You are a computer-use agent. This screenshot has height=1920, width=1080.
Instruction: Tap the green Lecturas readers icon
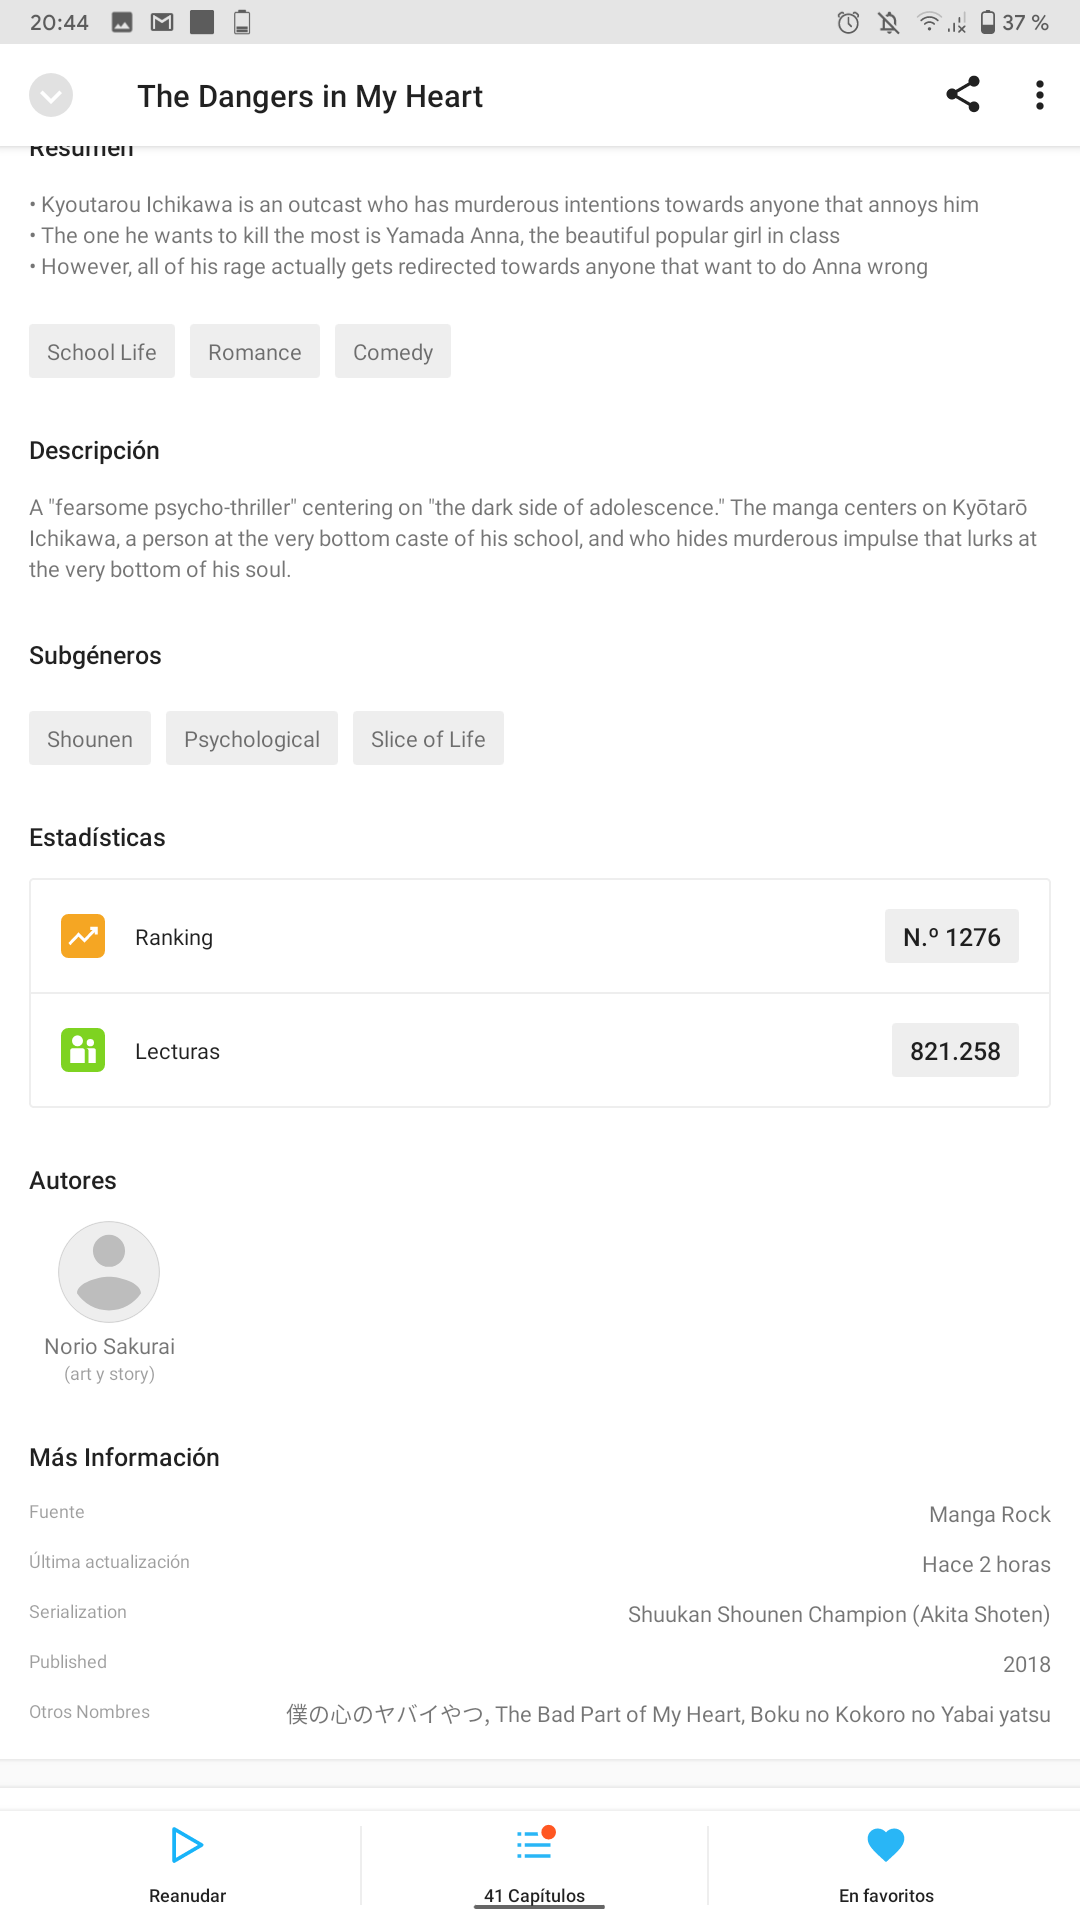[x=83, y=1050]
